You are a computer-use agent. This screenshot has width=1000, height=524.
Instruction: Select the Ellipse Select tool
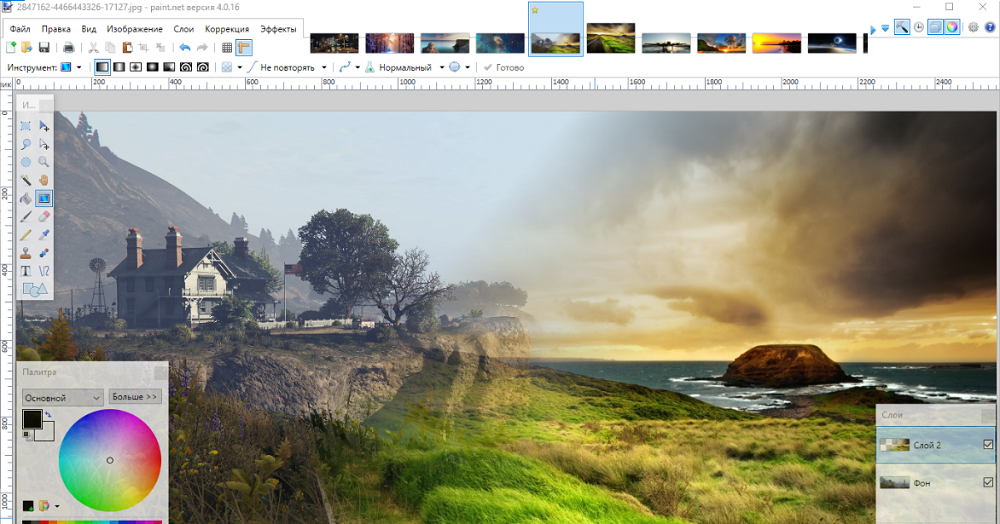[x=26, y=162]
